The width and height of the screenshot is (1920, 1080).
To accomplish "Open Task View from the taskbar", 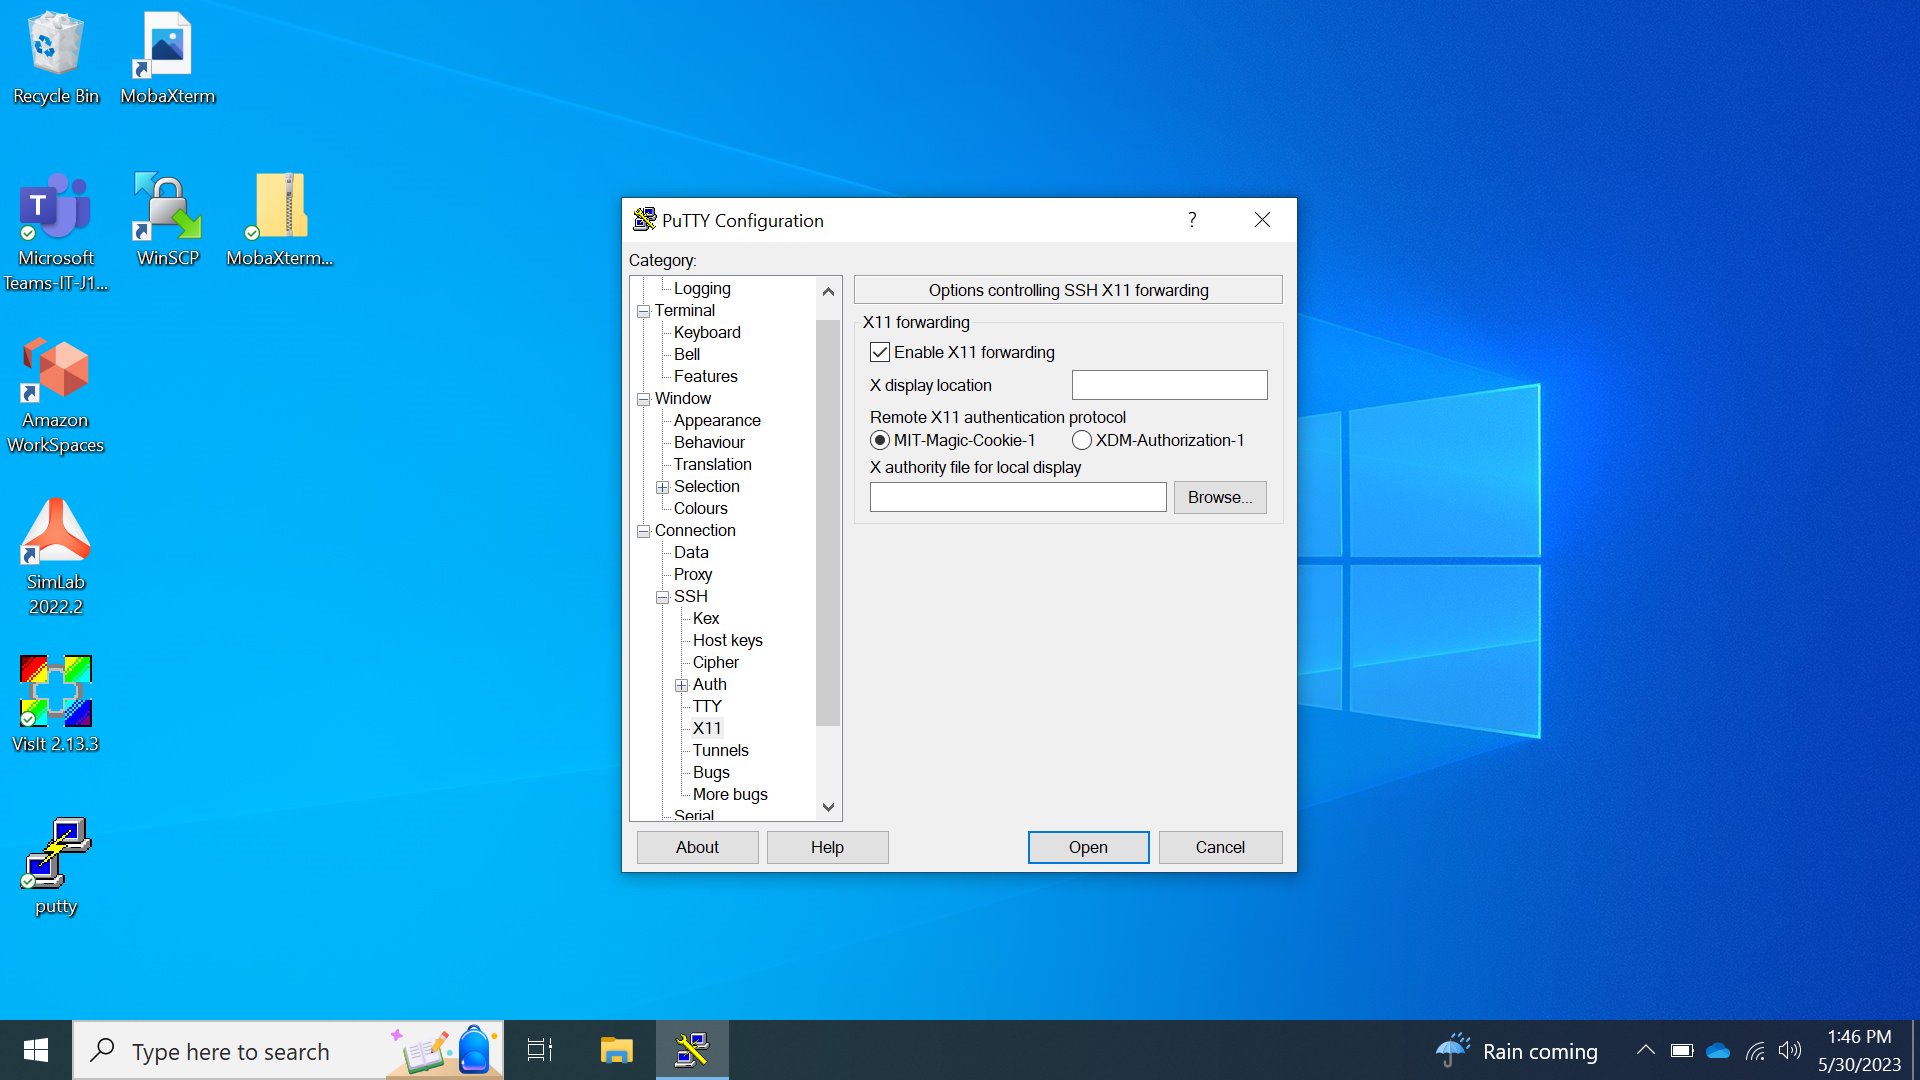I will [540, 1050].
